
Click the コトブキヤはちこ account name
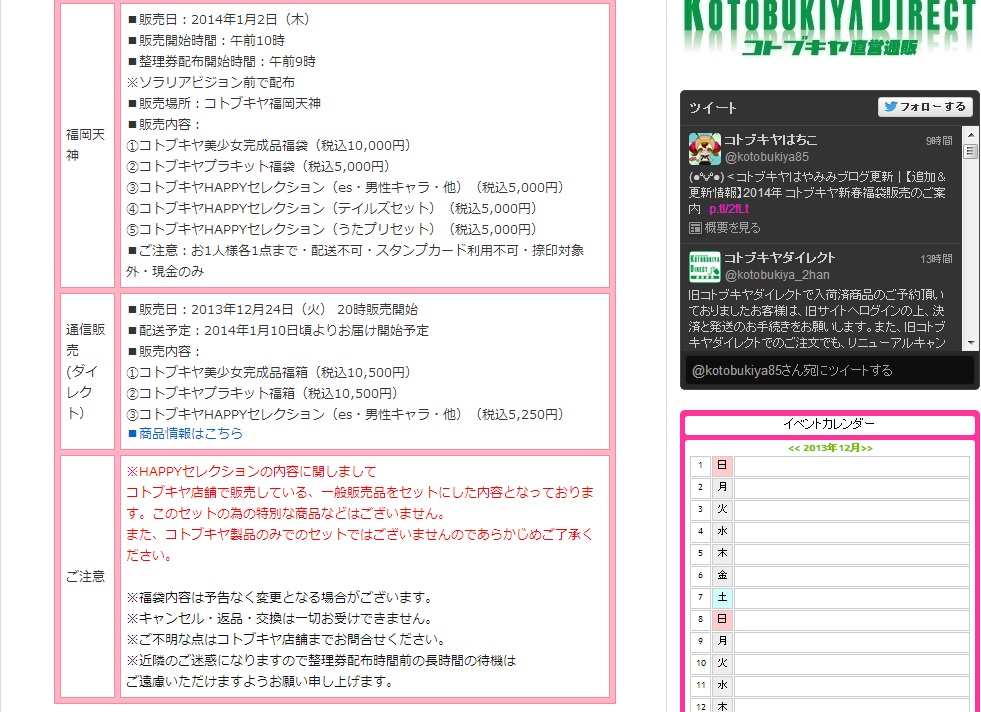pyautogui.click(x=771, y=140)
